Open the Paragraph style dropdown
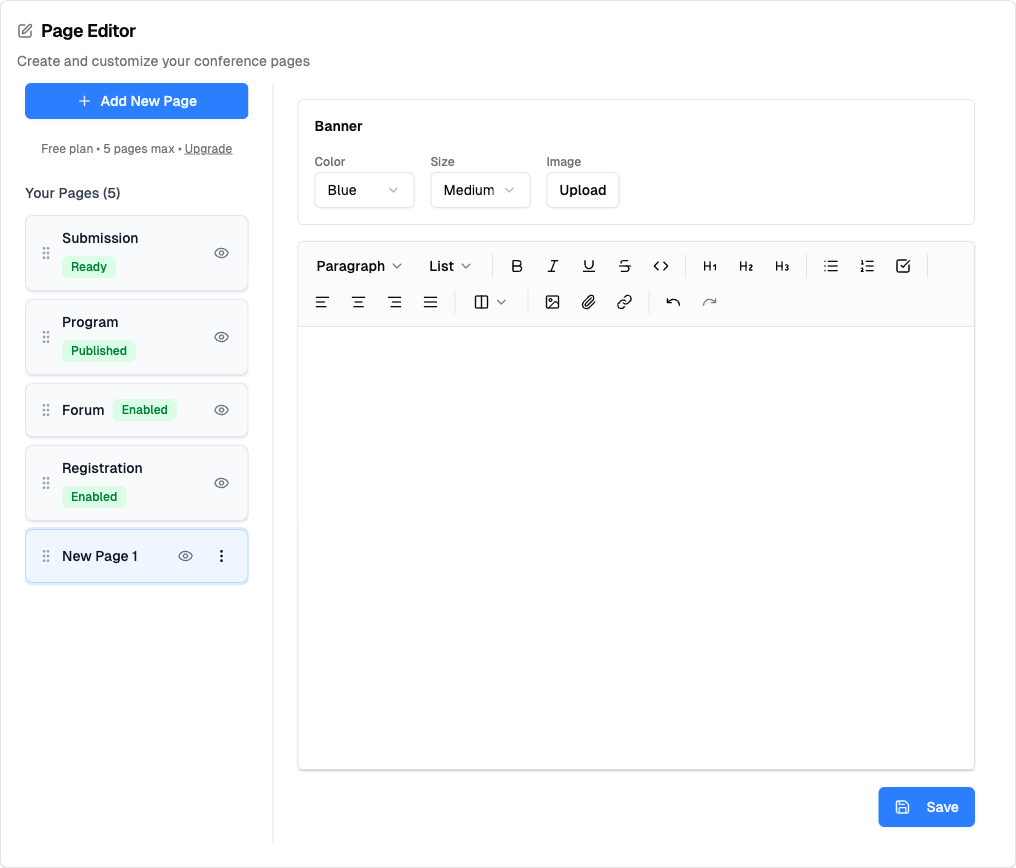Image resolution: width=1016 pixels, height=868 pixels. [x=359, y=266]
